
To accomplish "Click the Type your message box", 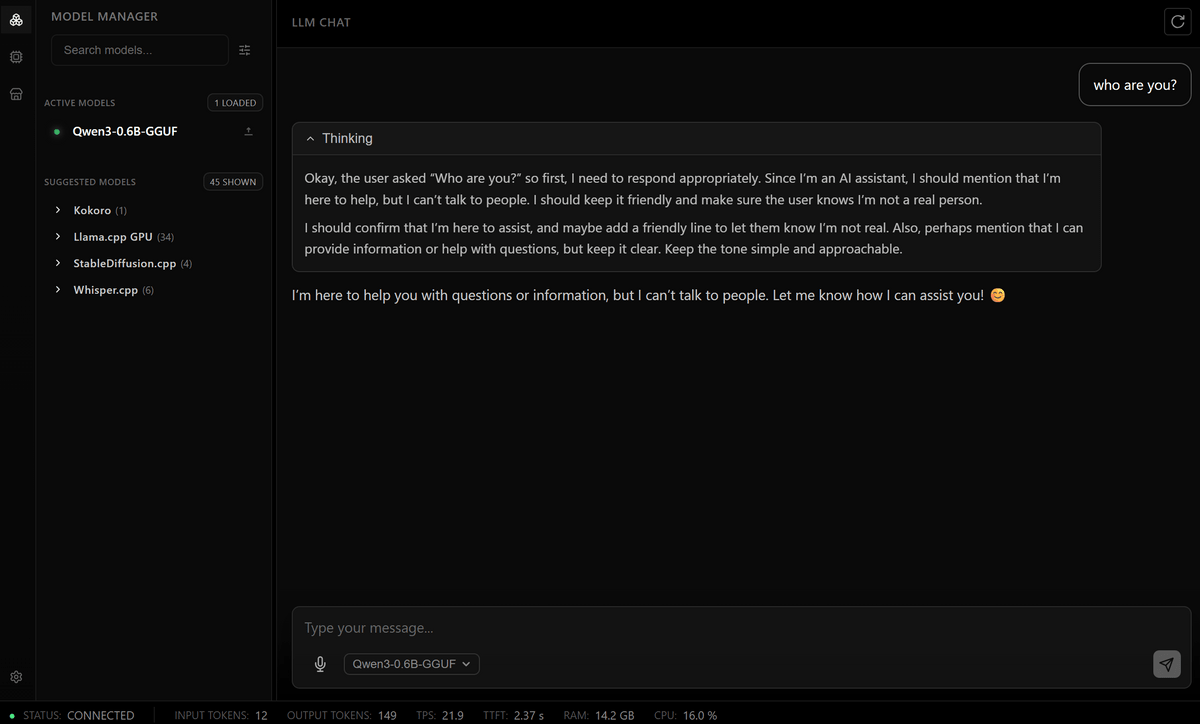I will 740,628.
